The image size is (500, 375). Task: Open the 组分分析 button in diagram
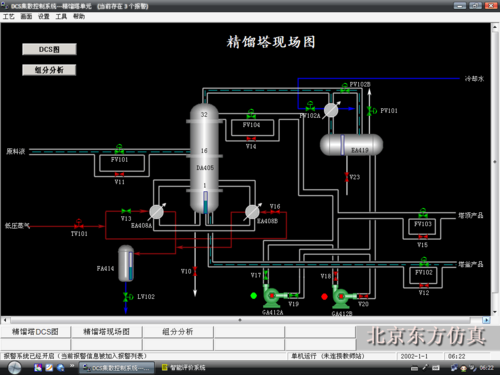pyautogui.click(x=49, y=70)
